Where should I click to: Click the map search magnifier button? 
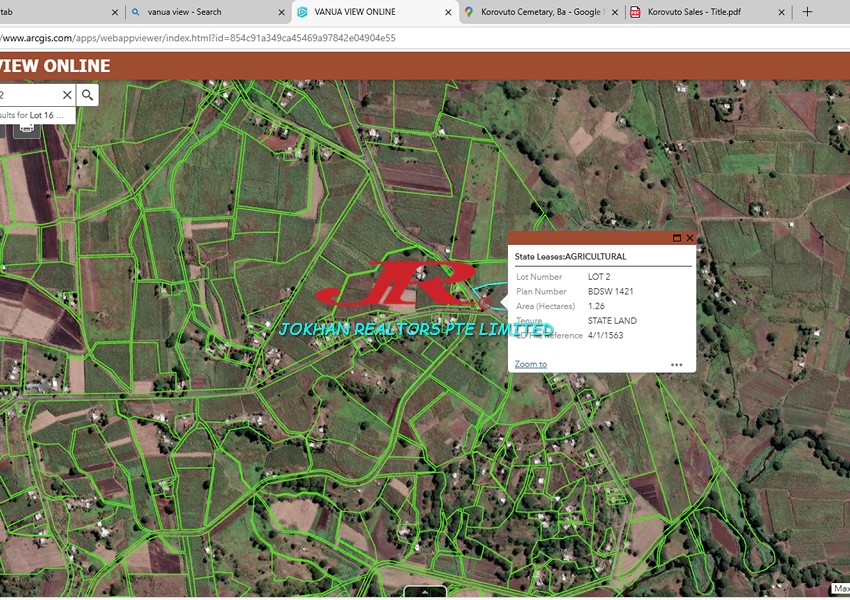pos(88,95)
